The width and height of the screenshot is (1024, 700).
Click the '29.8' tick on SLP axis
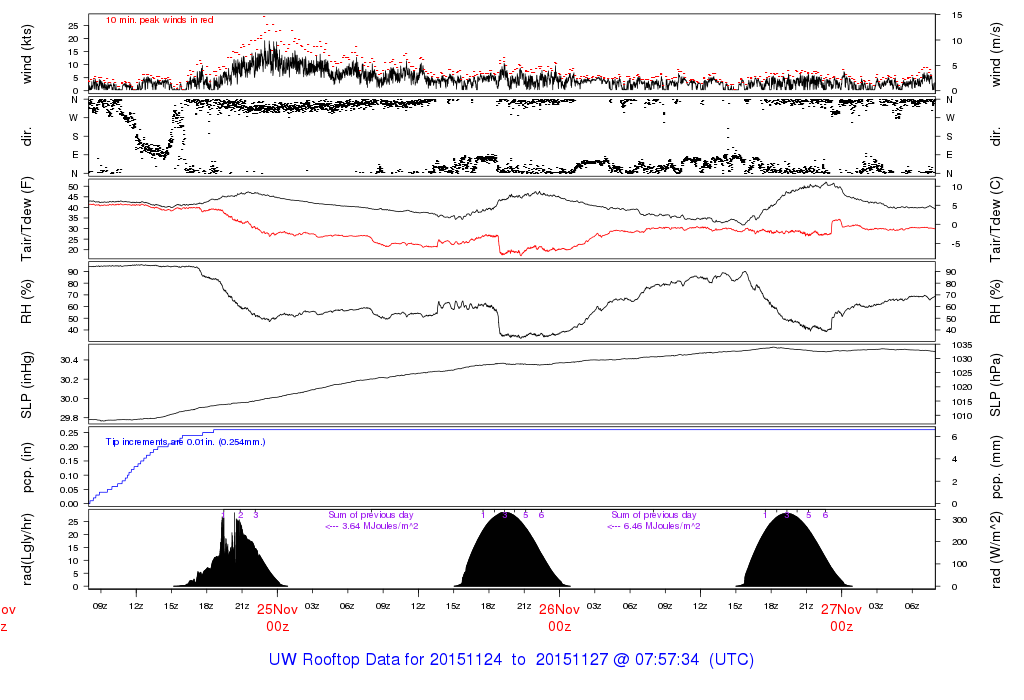tap(69, 418)
